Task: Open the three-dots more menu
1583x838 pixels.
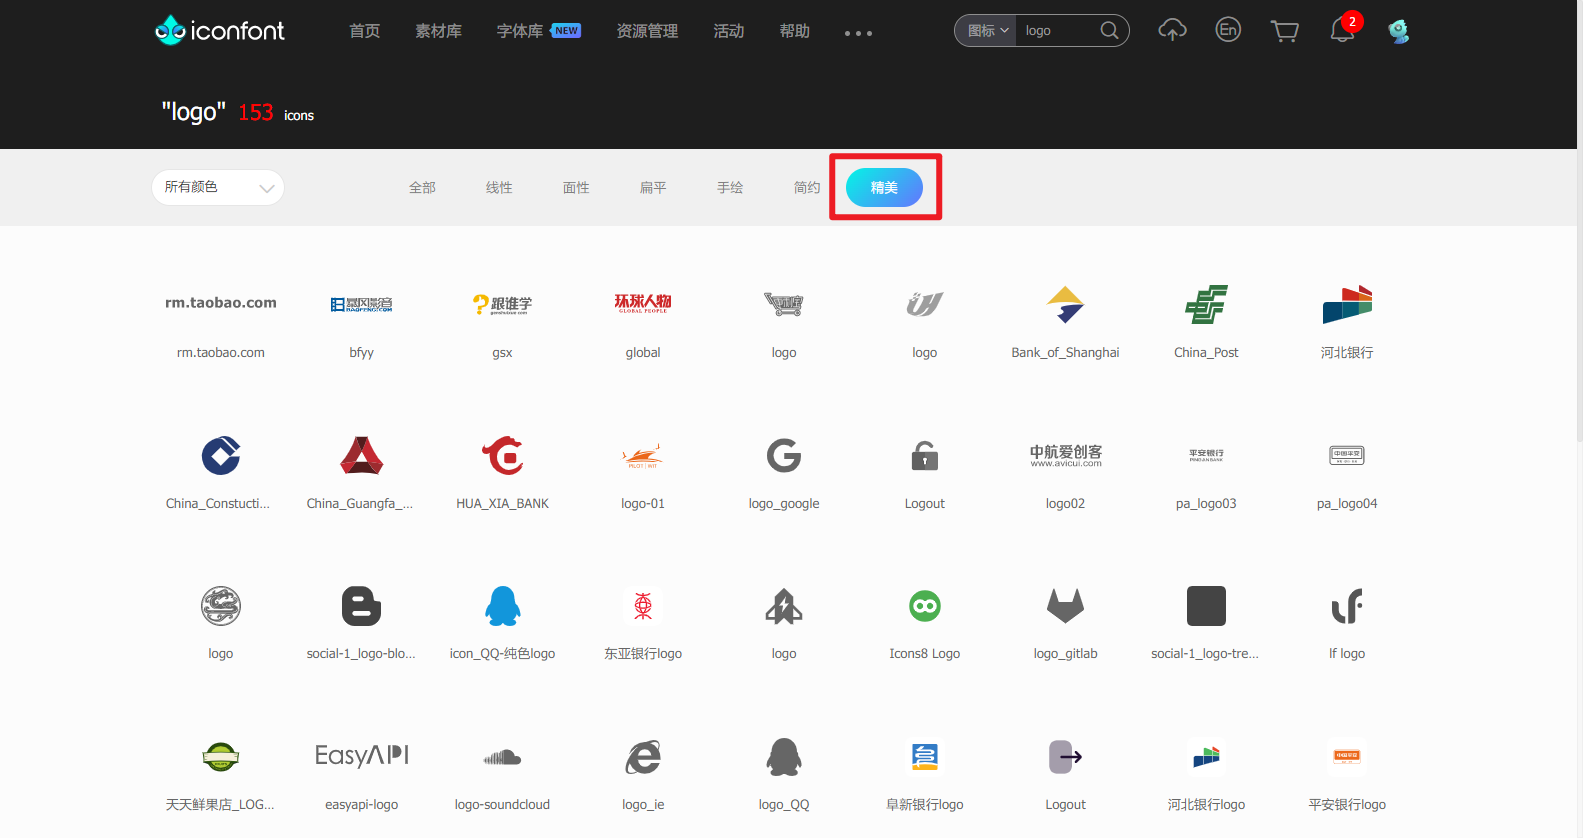Action: (x=858, y=33)
